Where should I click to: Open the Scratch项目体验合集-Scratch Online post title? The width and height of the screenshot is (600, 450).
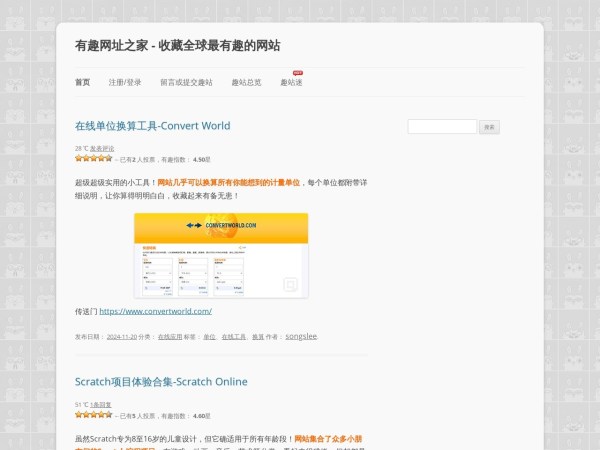(x=161, y=382)
